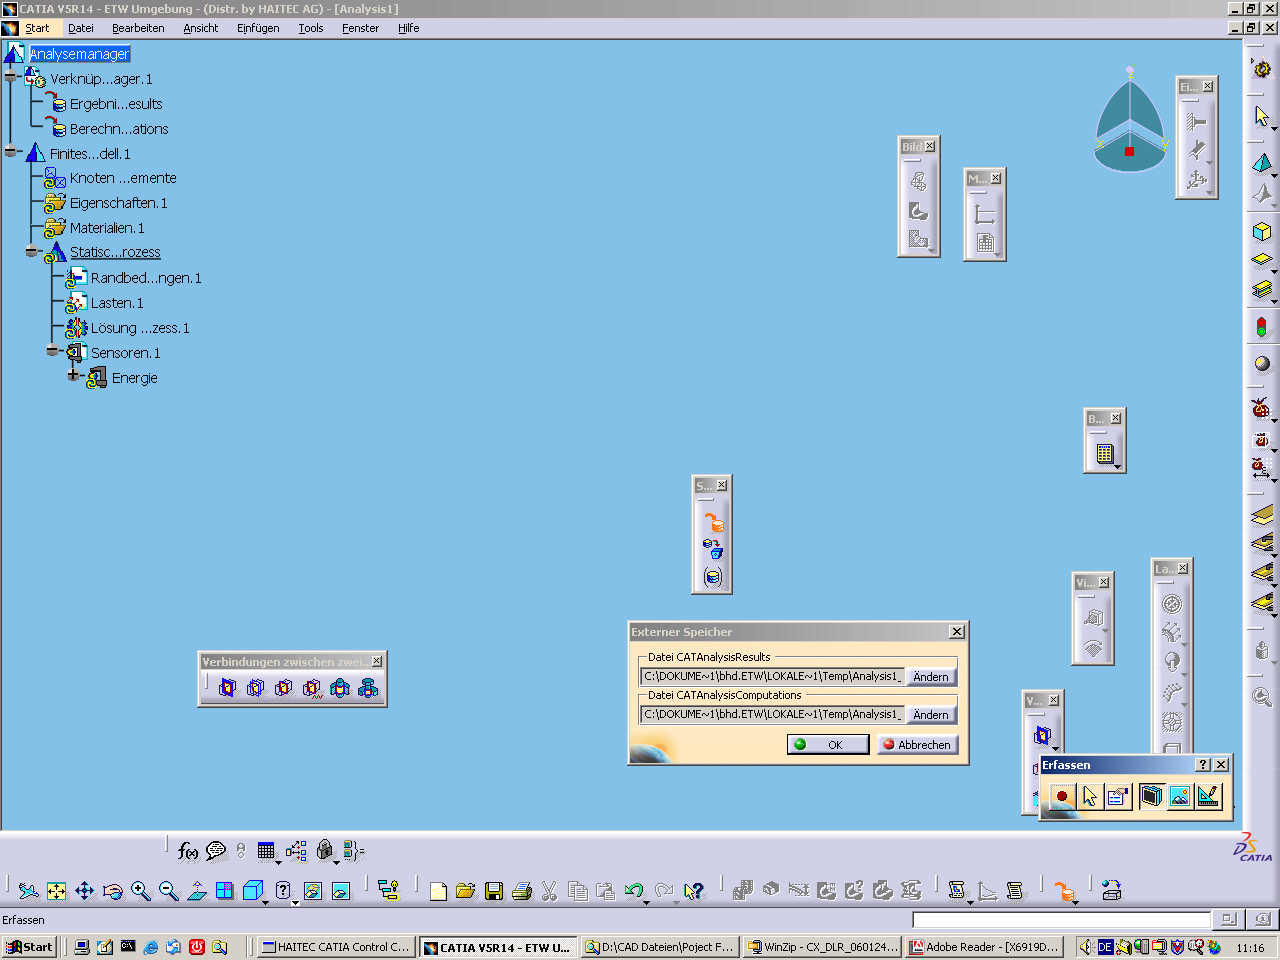This screenshot has height=960, width=1280.
Task: Open the view mode cube dropdown arrow
Action: [265, 902]
